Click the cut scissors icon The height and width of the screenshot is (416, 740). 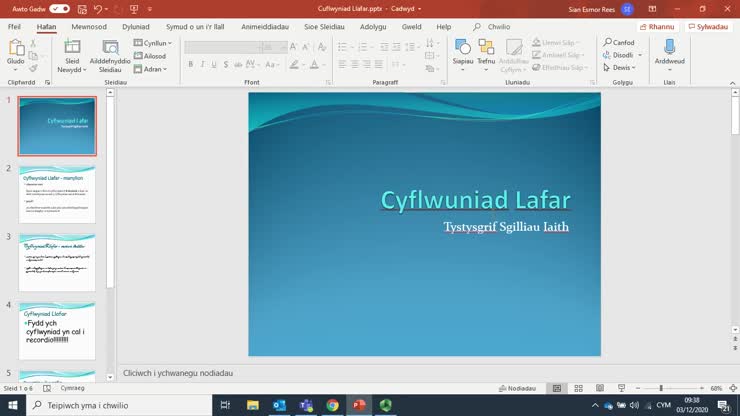[x=33, y=43]
